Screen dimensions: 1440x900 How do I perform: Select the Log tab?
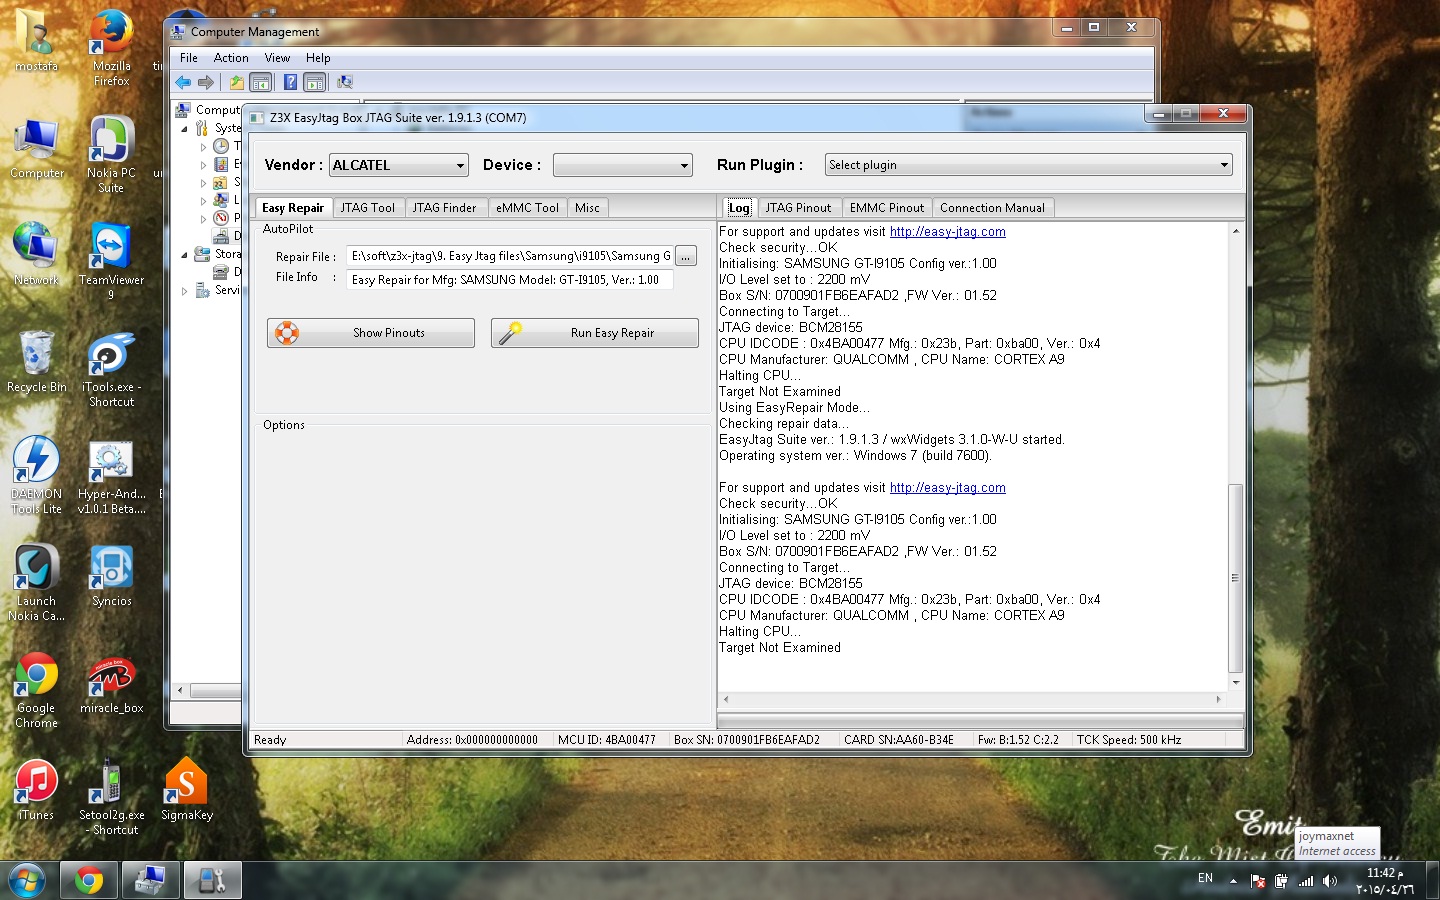tap(739, 208)
